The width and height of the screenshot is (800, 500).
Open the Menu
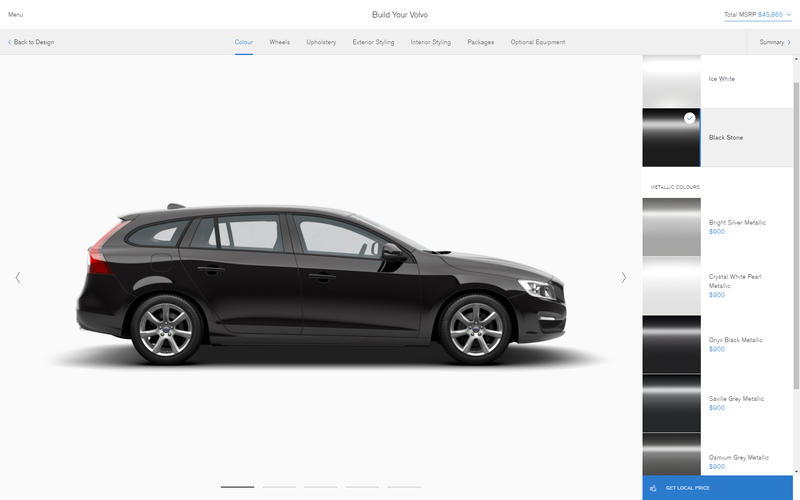[x=15, y=15]
